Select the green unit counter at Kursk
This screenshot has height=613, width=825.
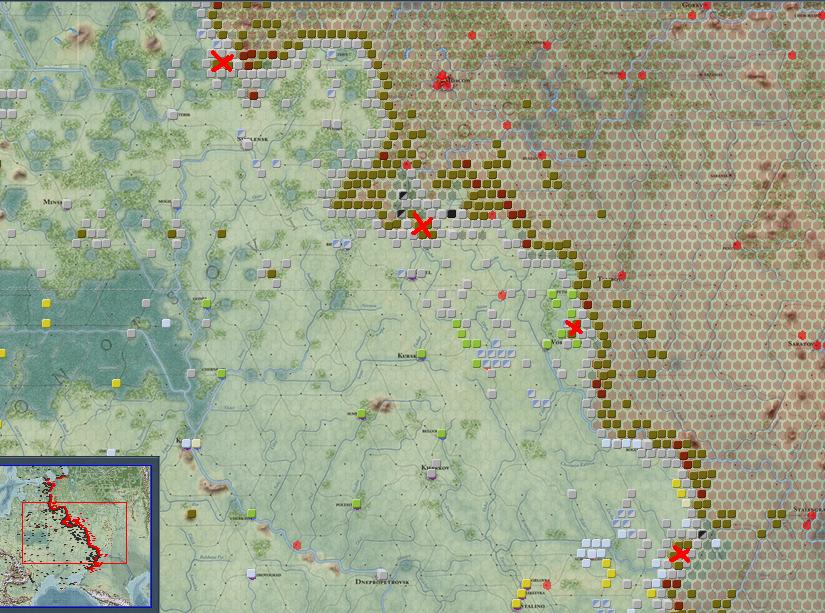421,355
